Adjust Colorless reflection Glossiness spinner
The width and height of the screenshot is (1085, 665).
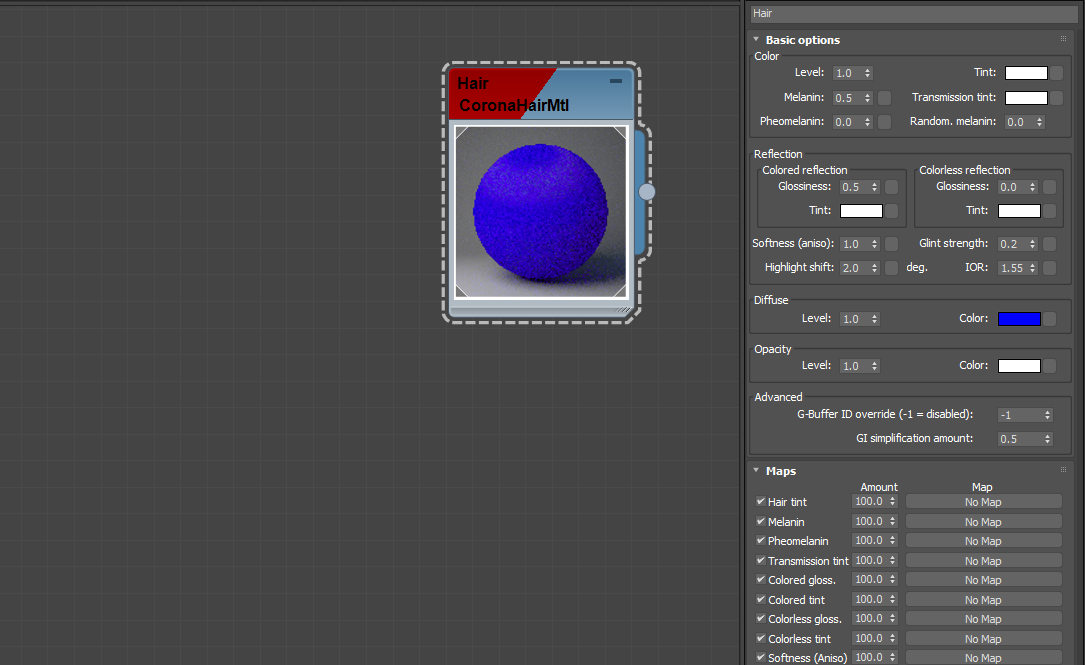click(1032, 187)
